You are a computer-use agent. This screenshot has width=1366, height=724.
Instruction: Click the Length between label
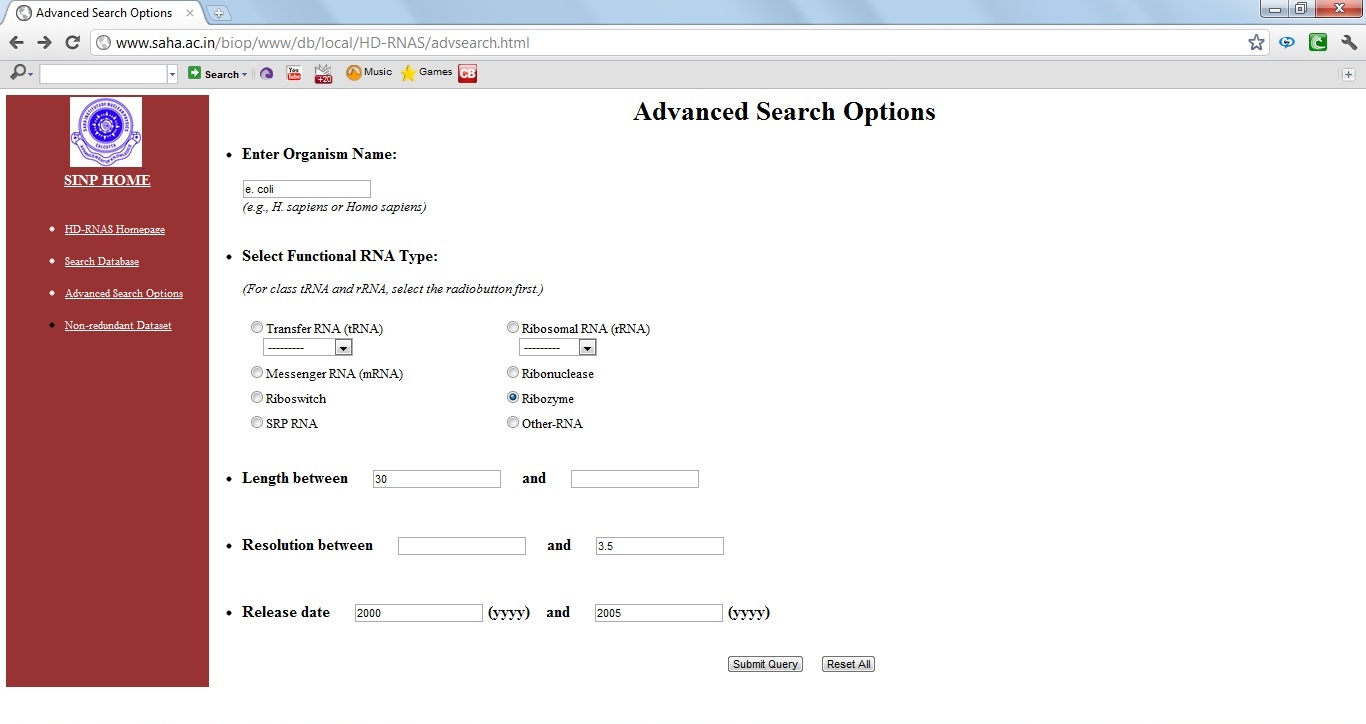pyautogui.click(x=295, y=478)
